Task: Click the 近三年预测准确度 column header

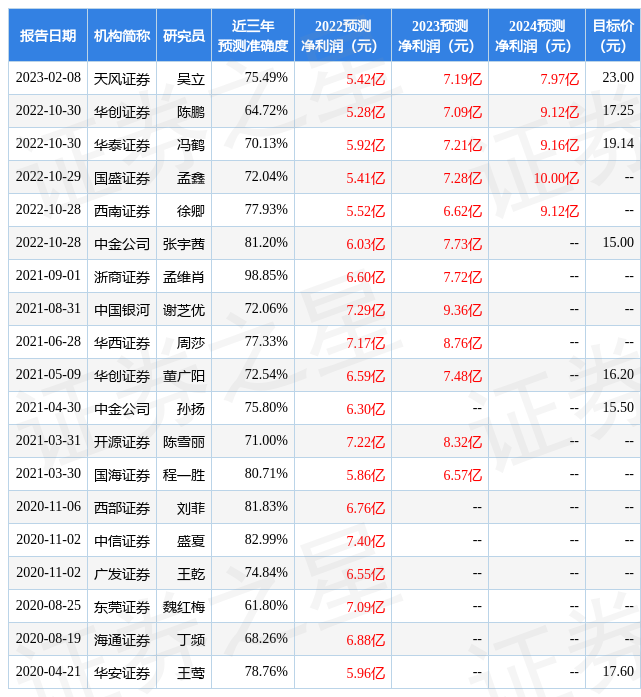Action: pyautogui.click(x=252, y=36)
